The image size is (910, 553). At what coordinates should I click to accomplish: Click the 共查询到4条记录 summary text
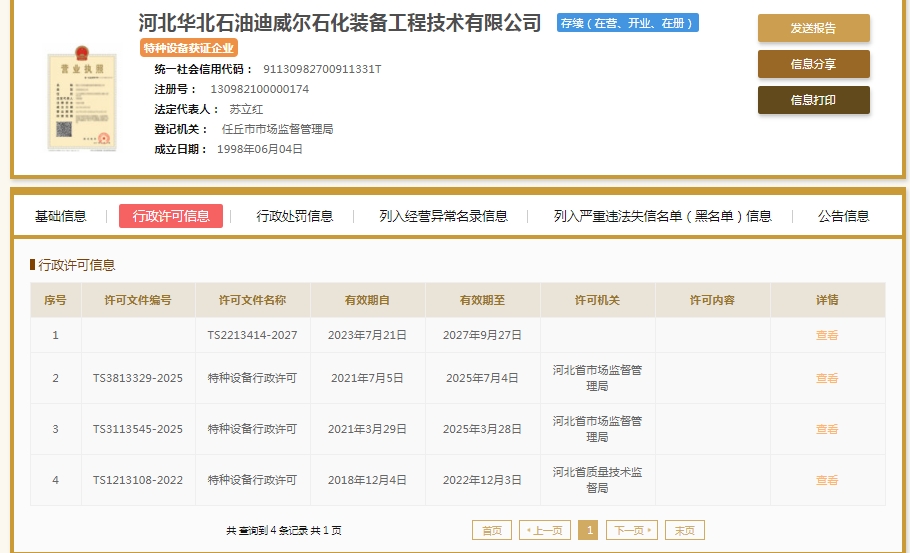tap(284, 530)
